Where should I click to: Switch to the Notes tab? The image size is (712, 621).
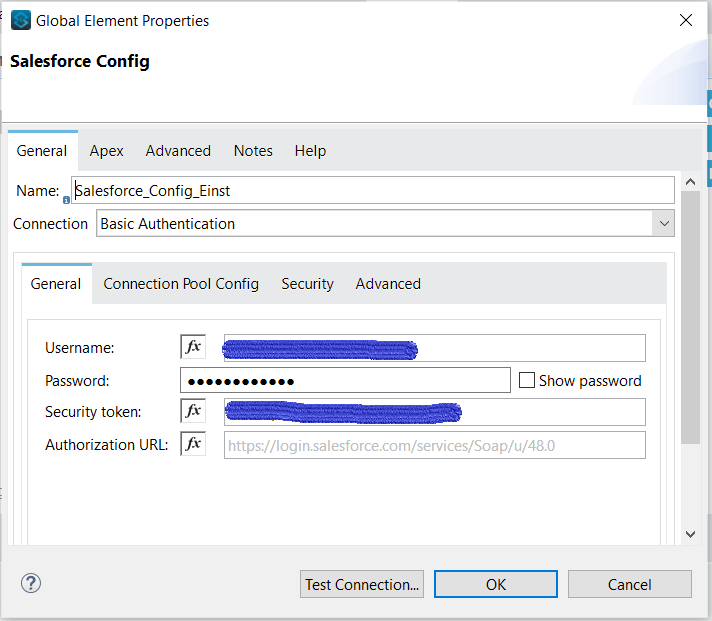(x=253, y=151)
